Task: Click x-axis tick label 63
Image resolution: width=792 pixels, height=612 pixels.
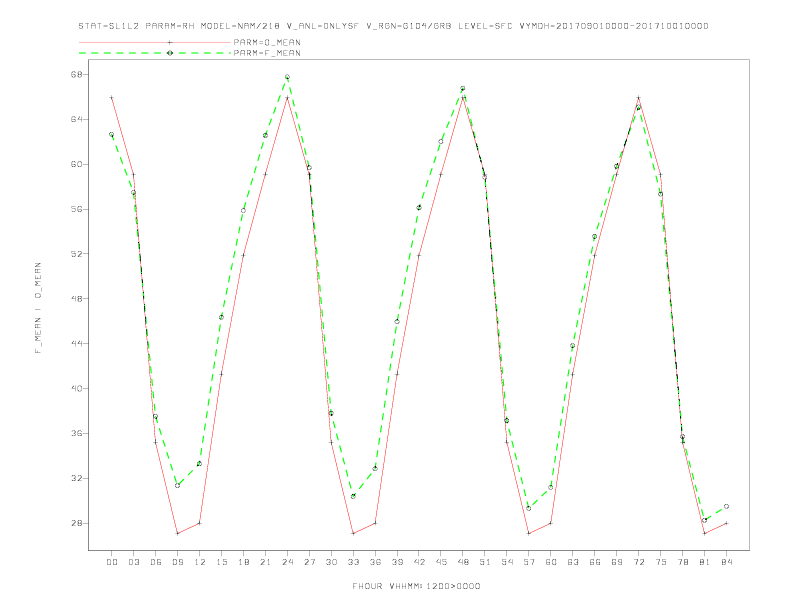Action: 573,562
